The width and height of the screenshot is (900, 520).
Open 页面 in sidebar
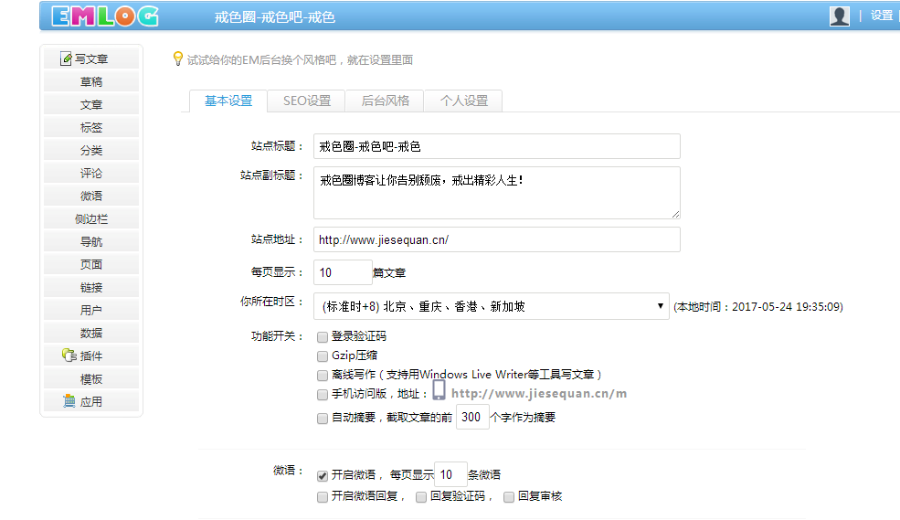[x=91, y=264]
